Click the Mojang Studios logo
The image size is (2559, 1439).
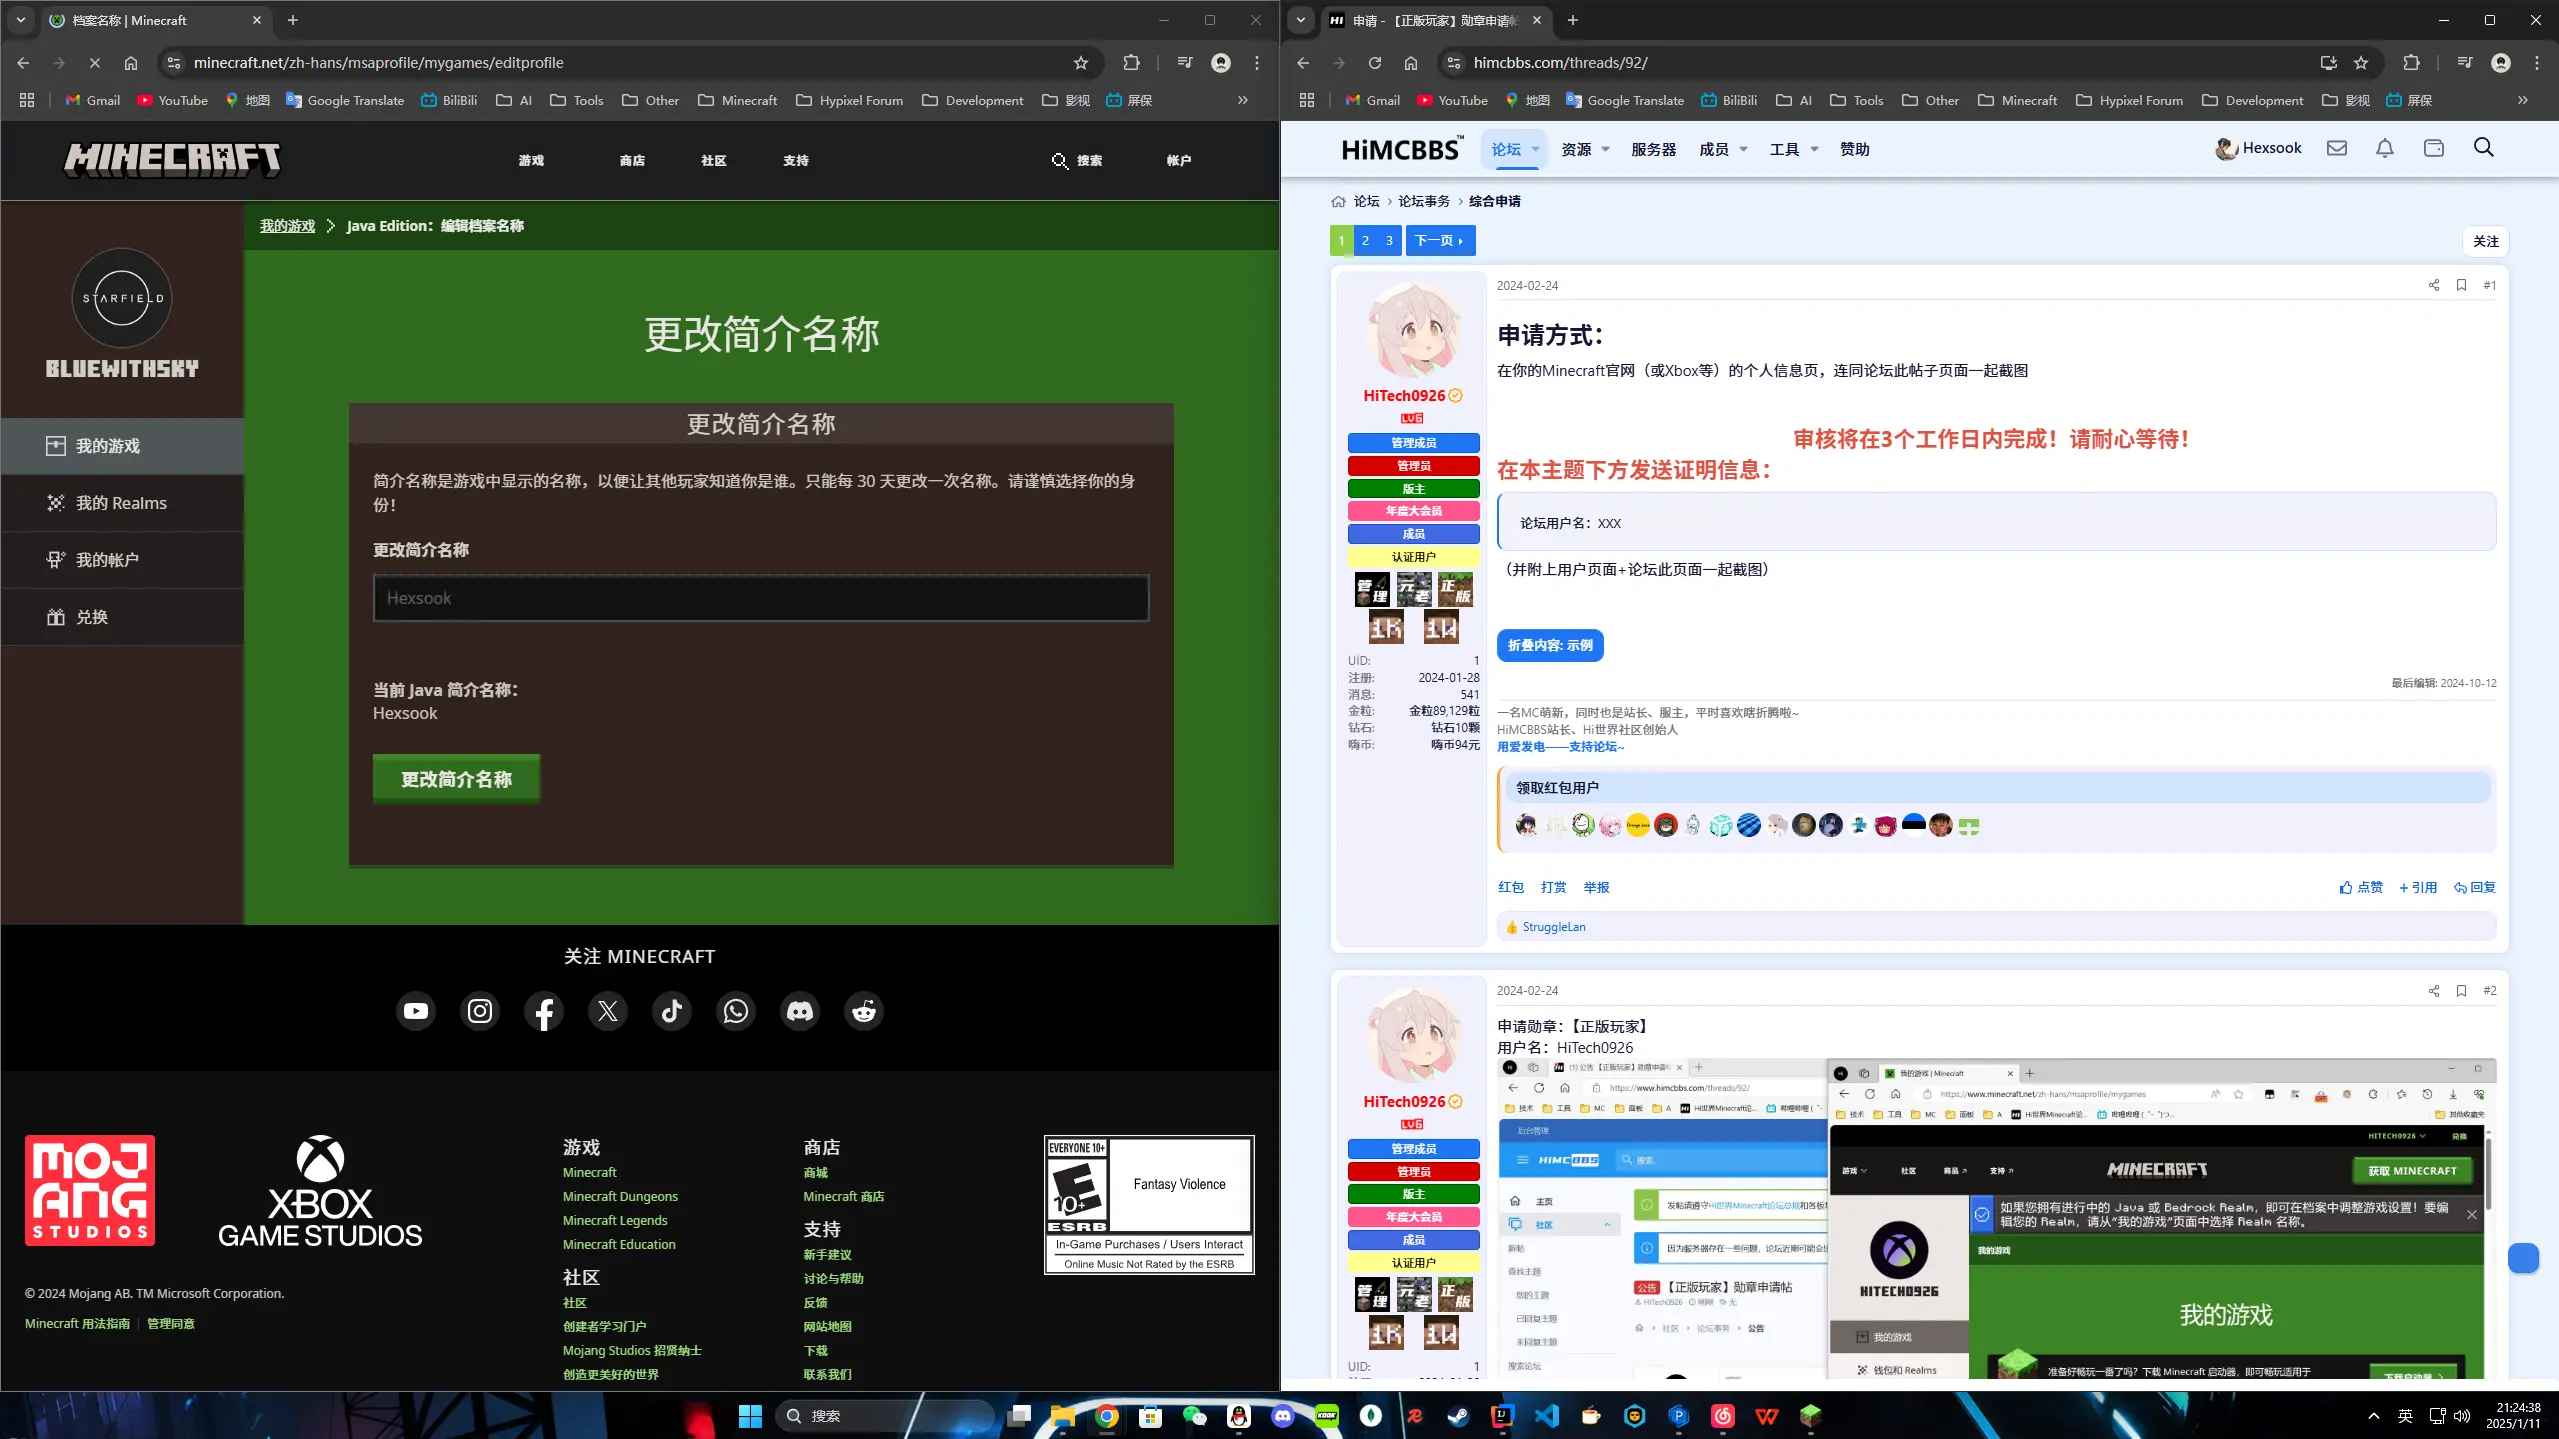88,1190
